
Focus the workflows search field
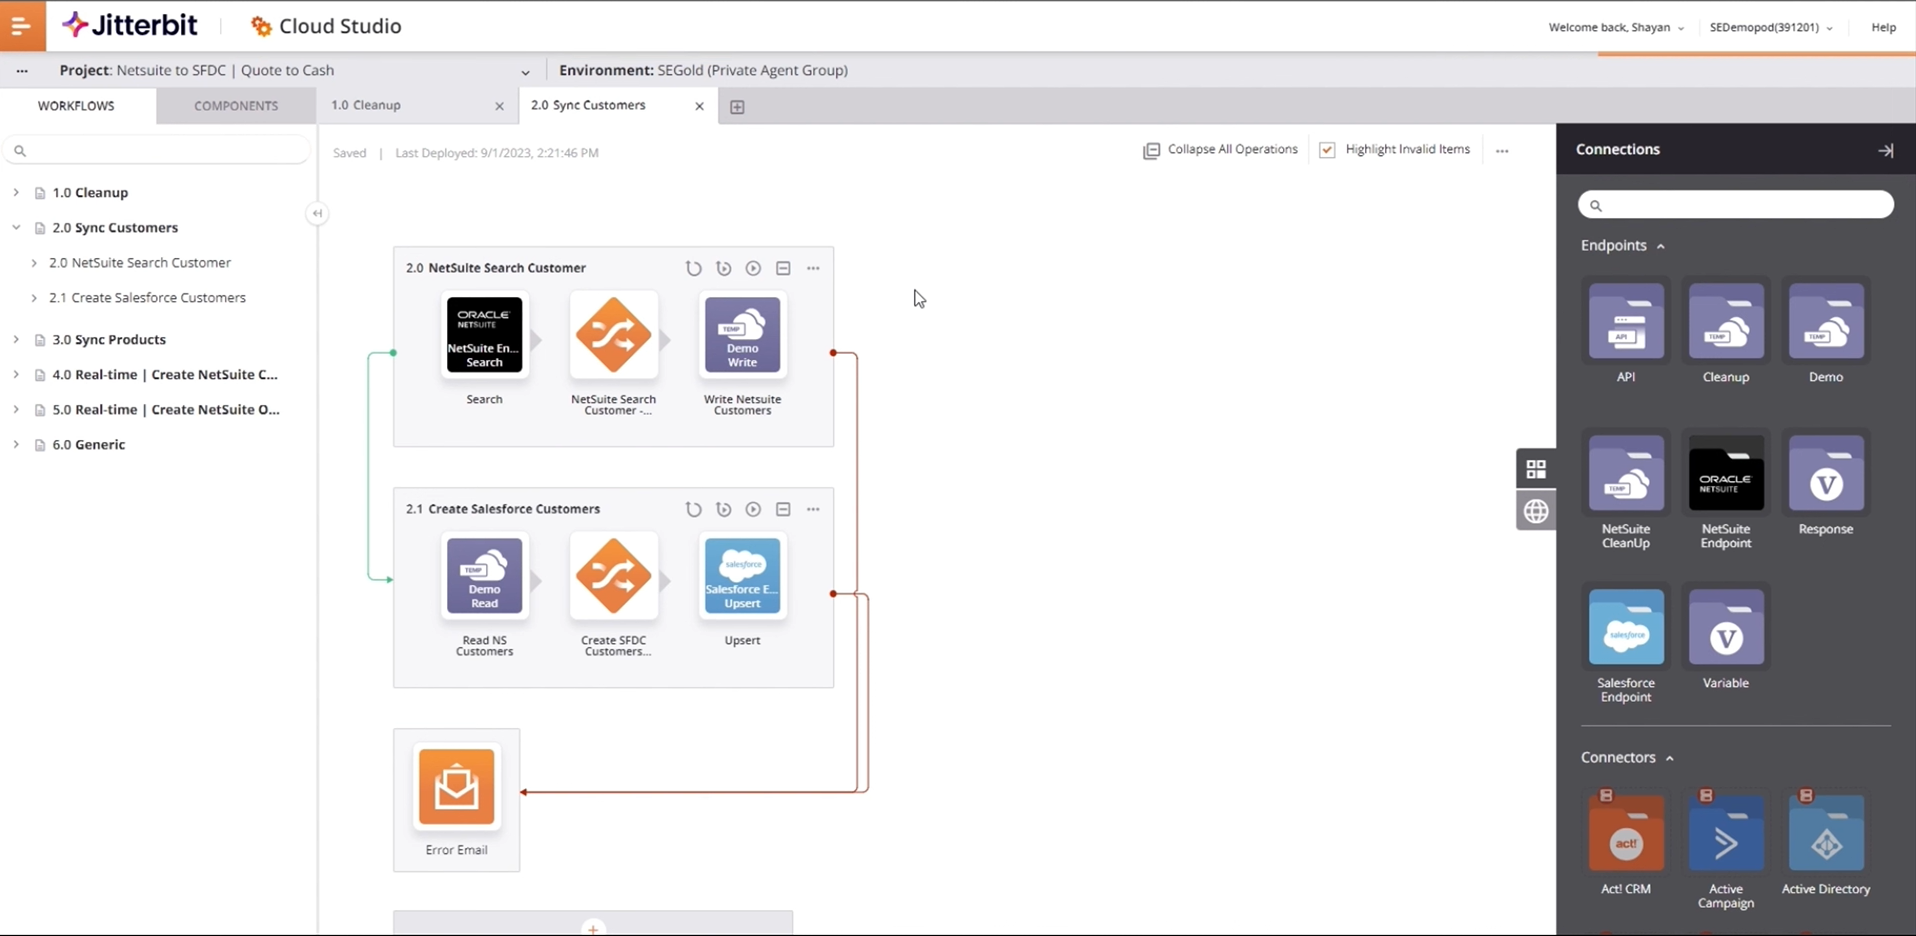click(x=157, y=150)
